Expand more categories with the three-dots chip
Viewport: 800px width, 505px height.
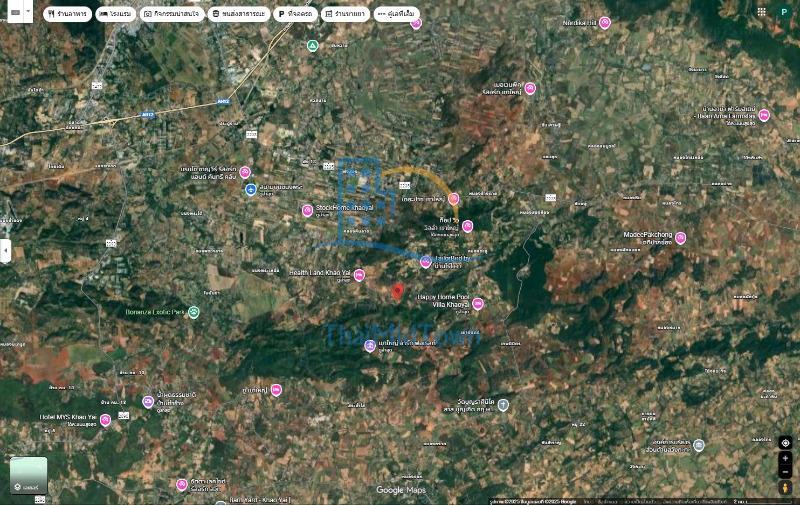click(x=396, y=14)
